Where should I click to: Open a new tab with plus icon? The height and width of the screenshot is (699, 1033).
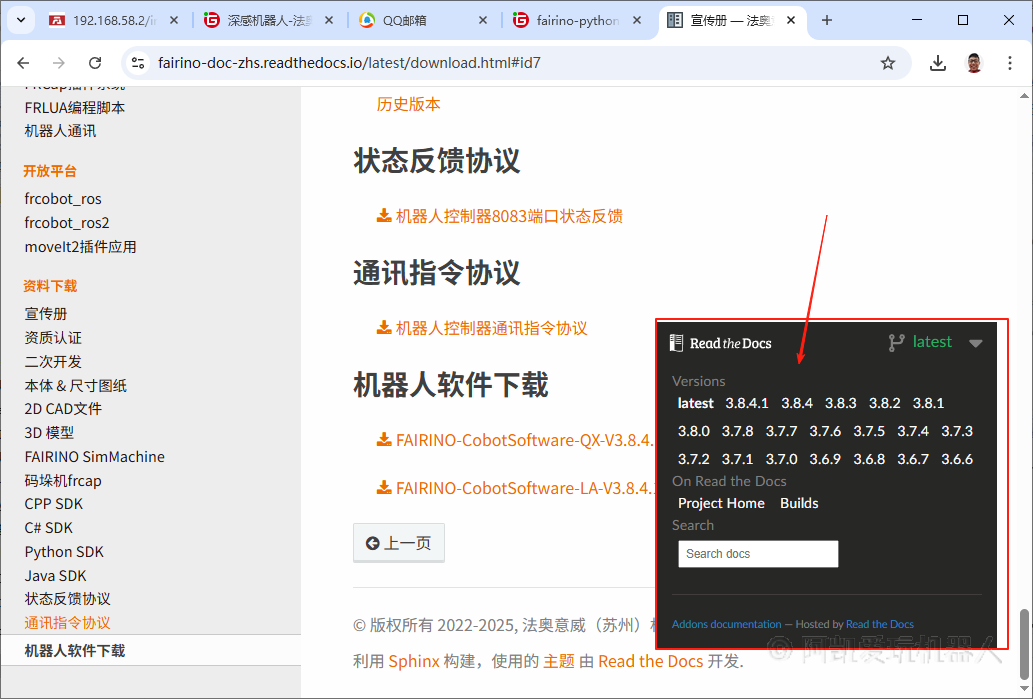coord(826,20)
